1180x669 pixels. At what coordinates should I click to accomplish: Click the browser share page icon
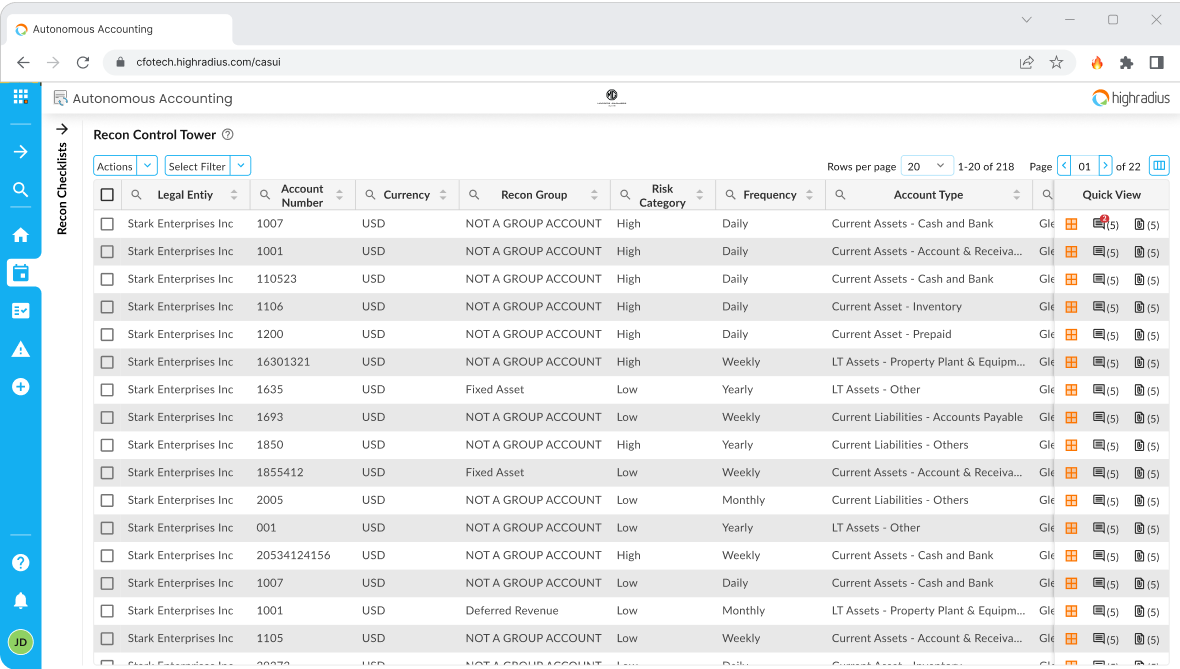coord(1026,62)
